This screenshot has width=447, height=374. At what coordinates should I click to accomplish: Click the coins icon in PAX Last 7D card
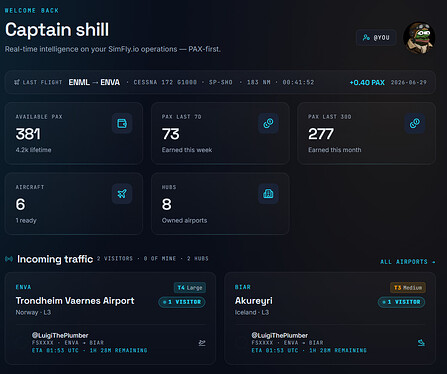268,123
